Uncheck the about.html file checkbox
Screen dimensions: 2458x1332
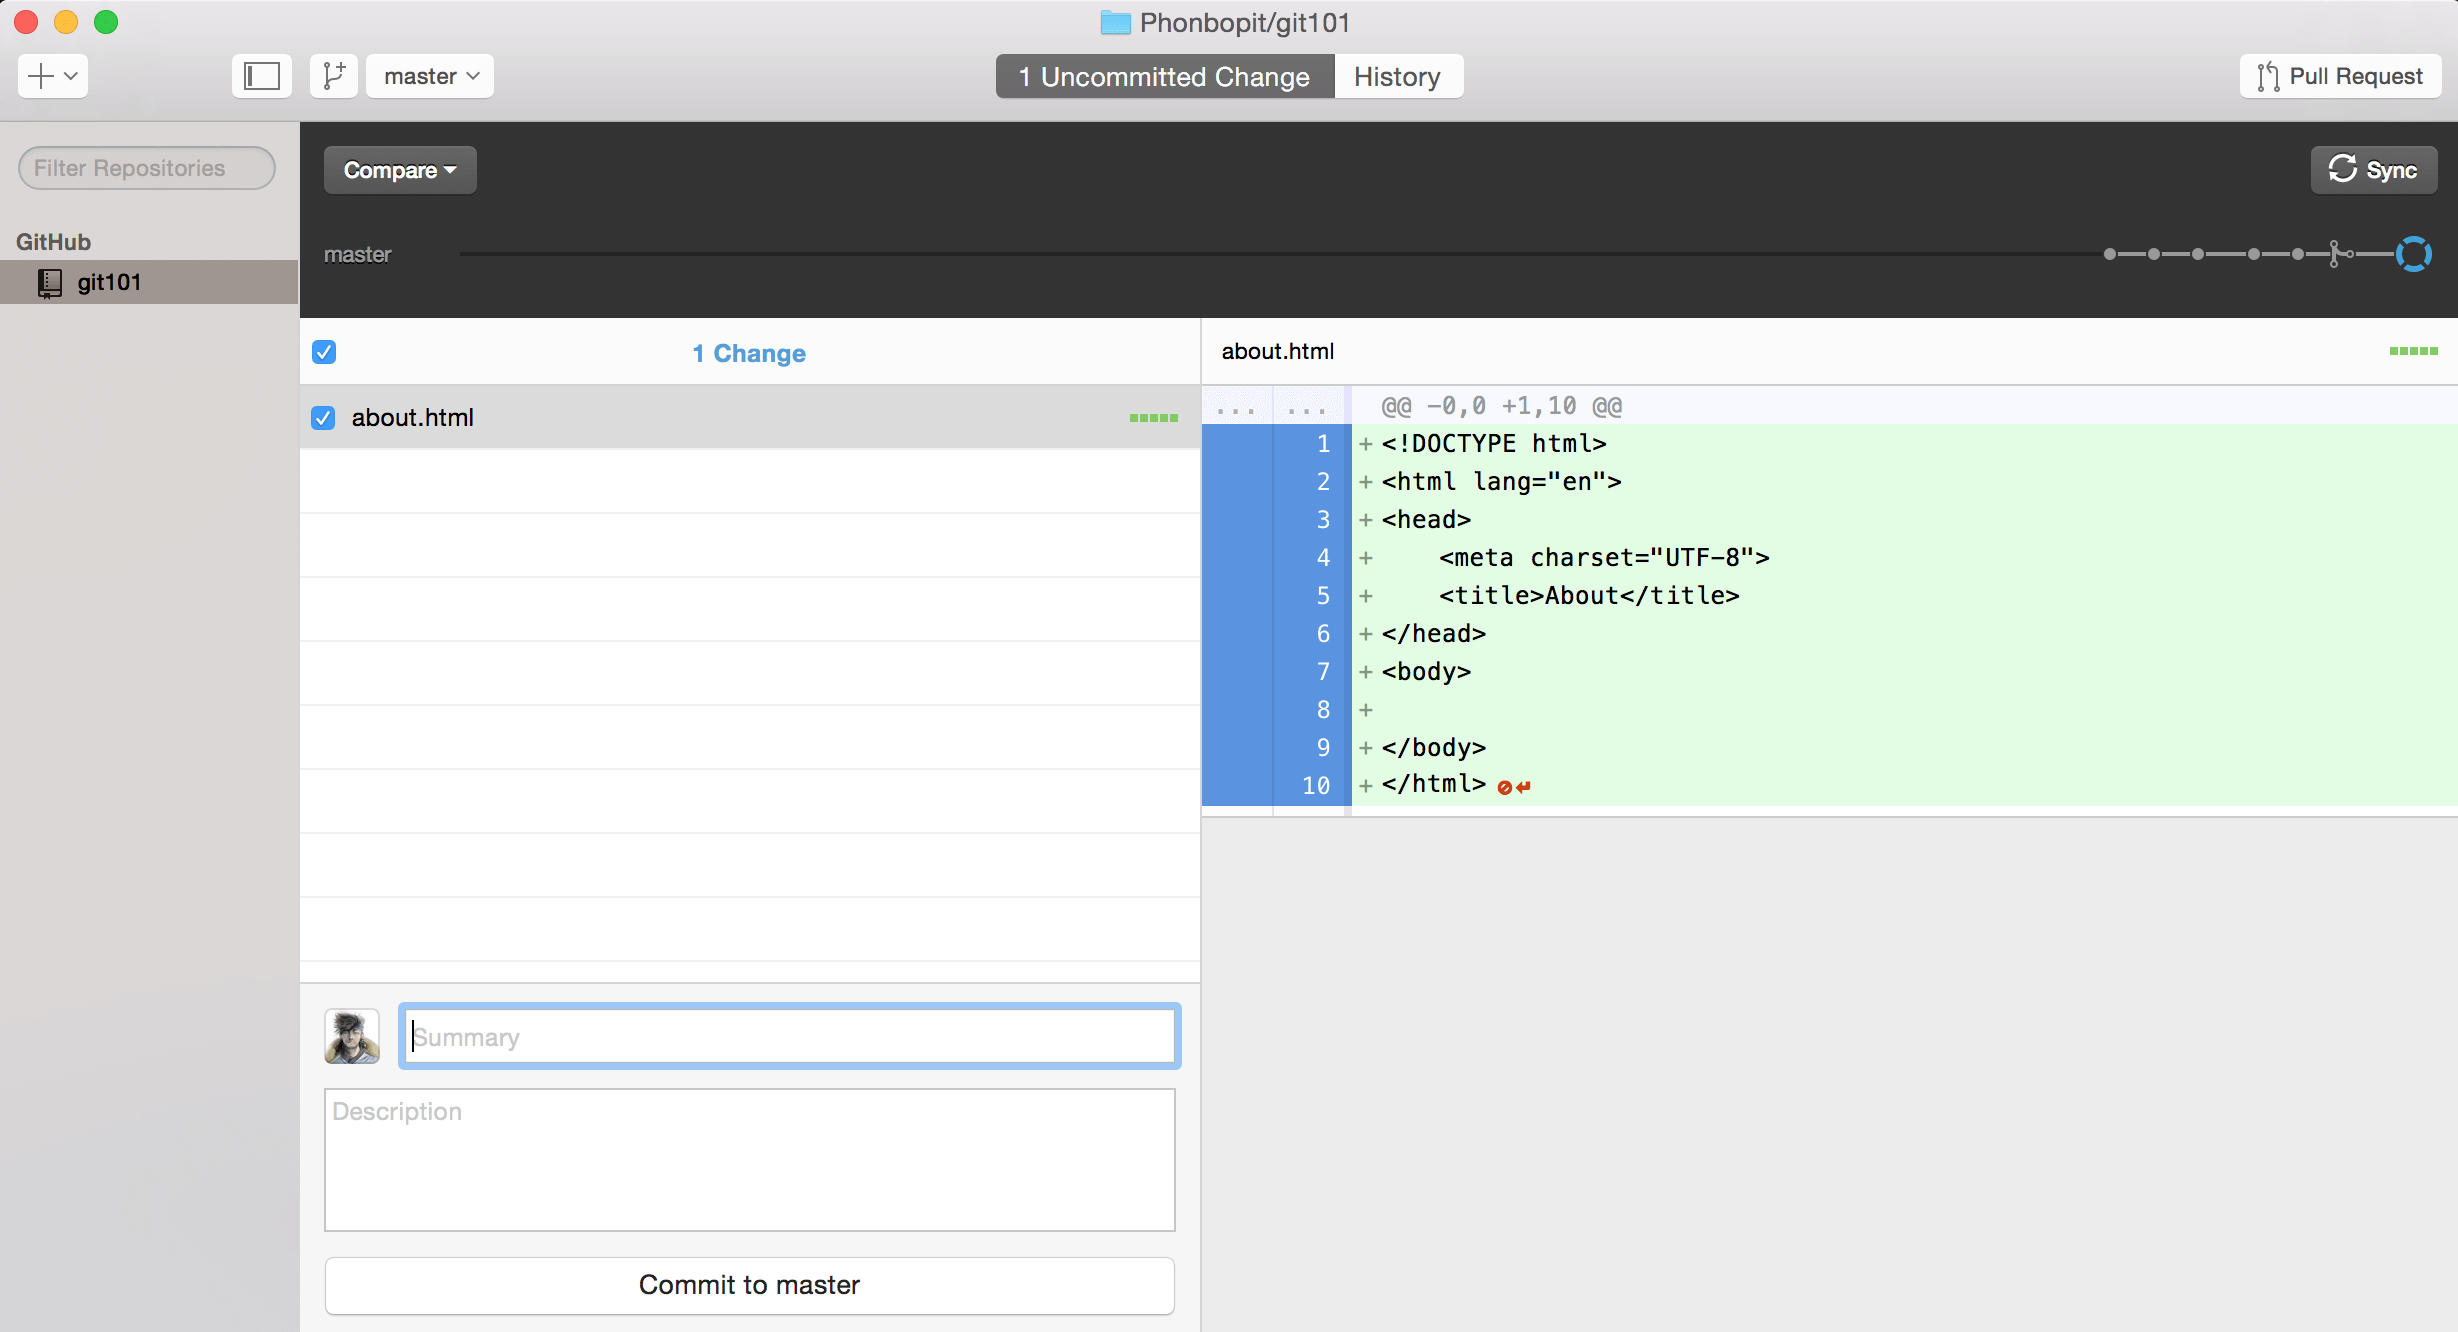tap(324, 418)
